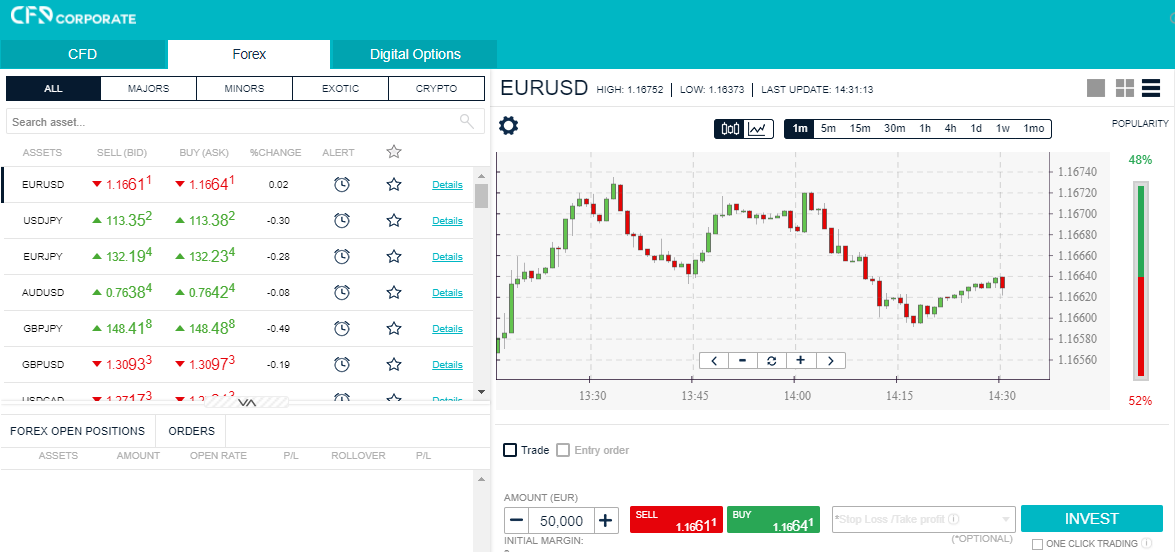Select four-chart grid layout icon
Screen dimensions: 1175x552
(1125, 88)
